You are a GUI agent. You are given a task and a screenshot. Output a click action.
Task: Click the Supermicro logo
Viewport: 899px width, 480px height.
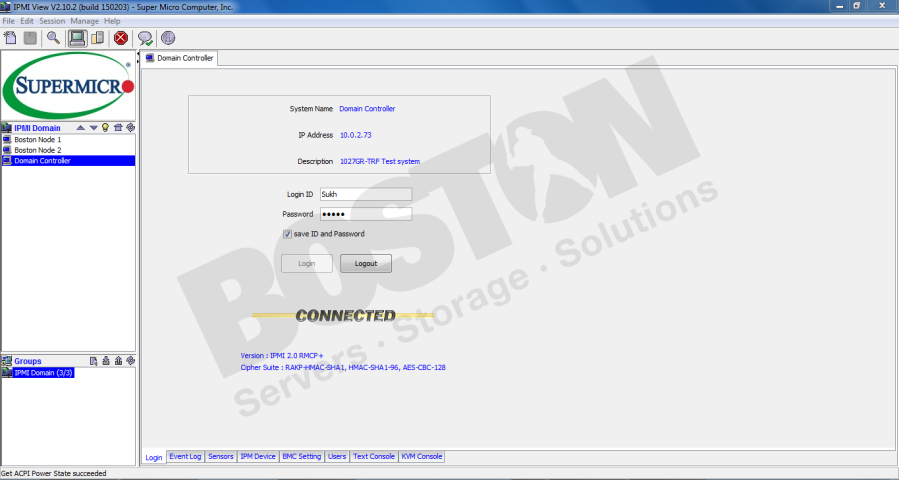click(68, 86)
